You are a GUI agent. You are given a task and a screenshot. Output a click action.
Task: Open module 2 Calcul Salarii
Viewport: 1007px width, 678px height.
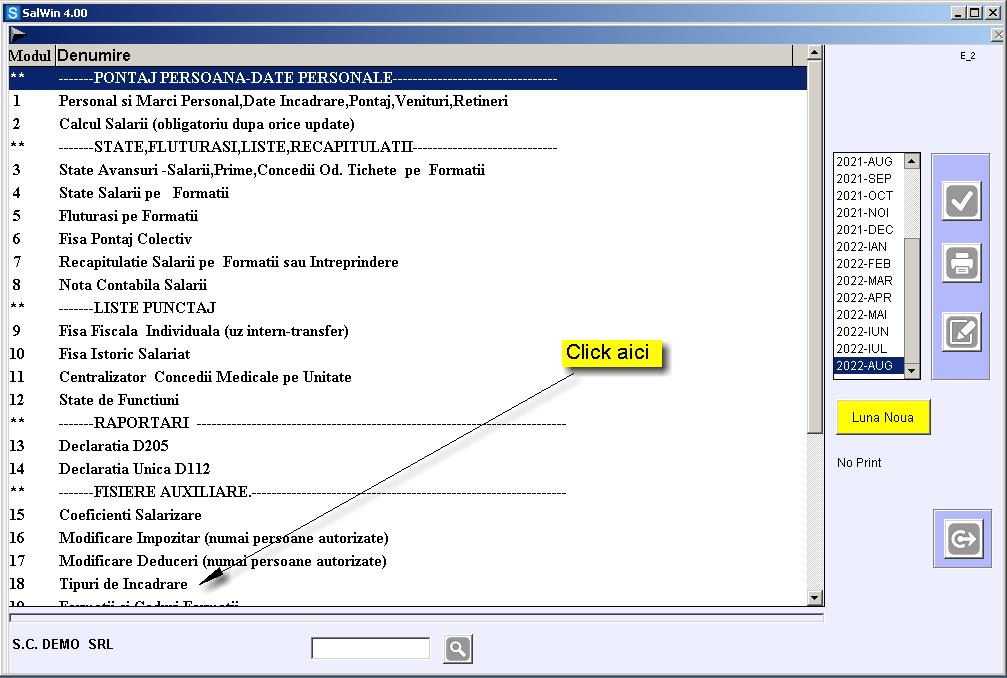tap(206, 124)
